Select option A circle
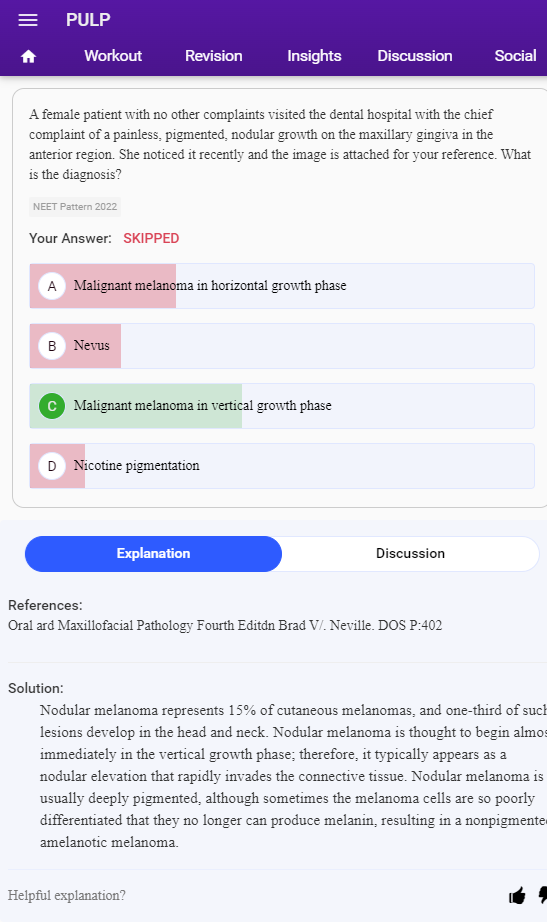 52,286
